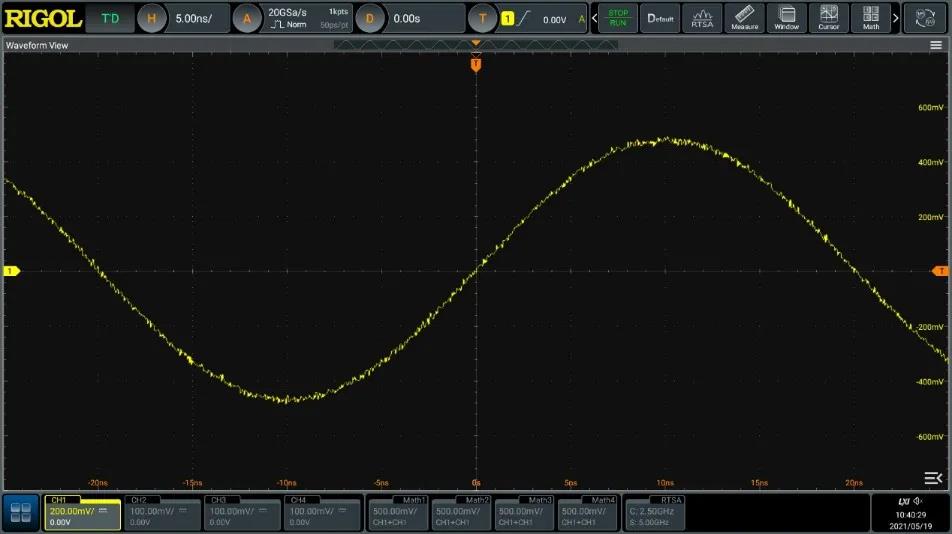Toggle the CH2 channel tab
The height and width of the screenshot is (534, 952).
coord(162,513)
